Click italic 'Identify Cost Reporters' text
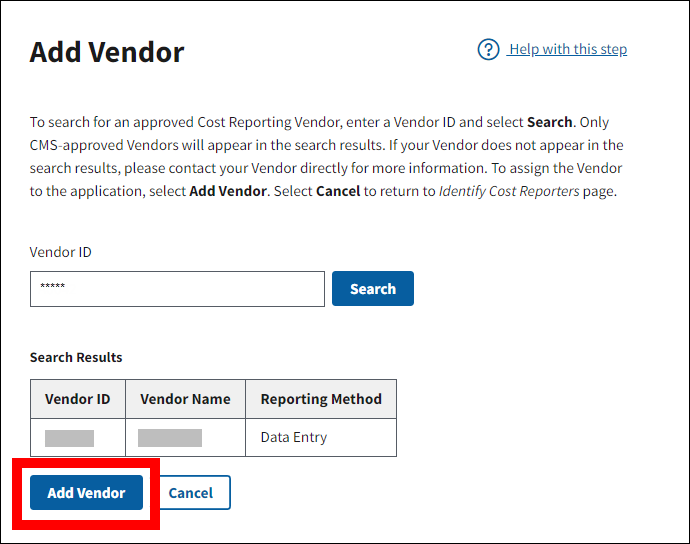The width and height of the screenshot is (690, 544). coord(509,191)
